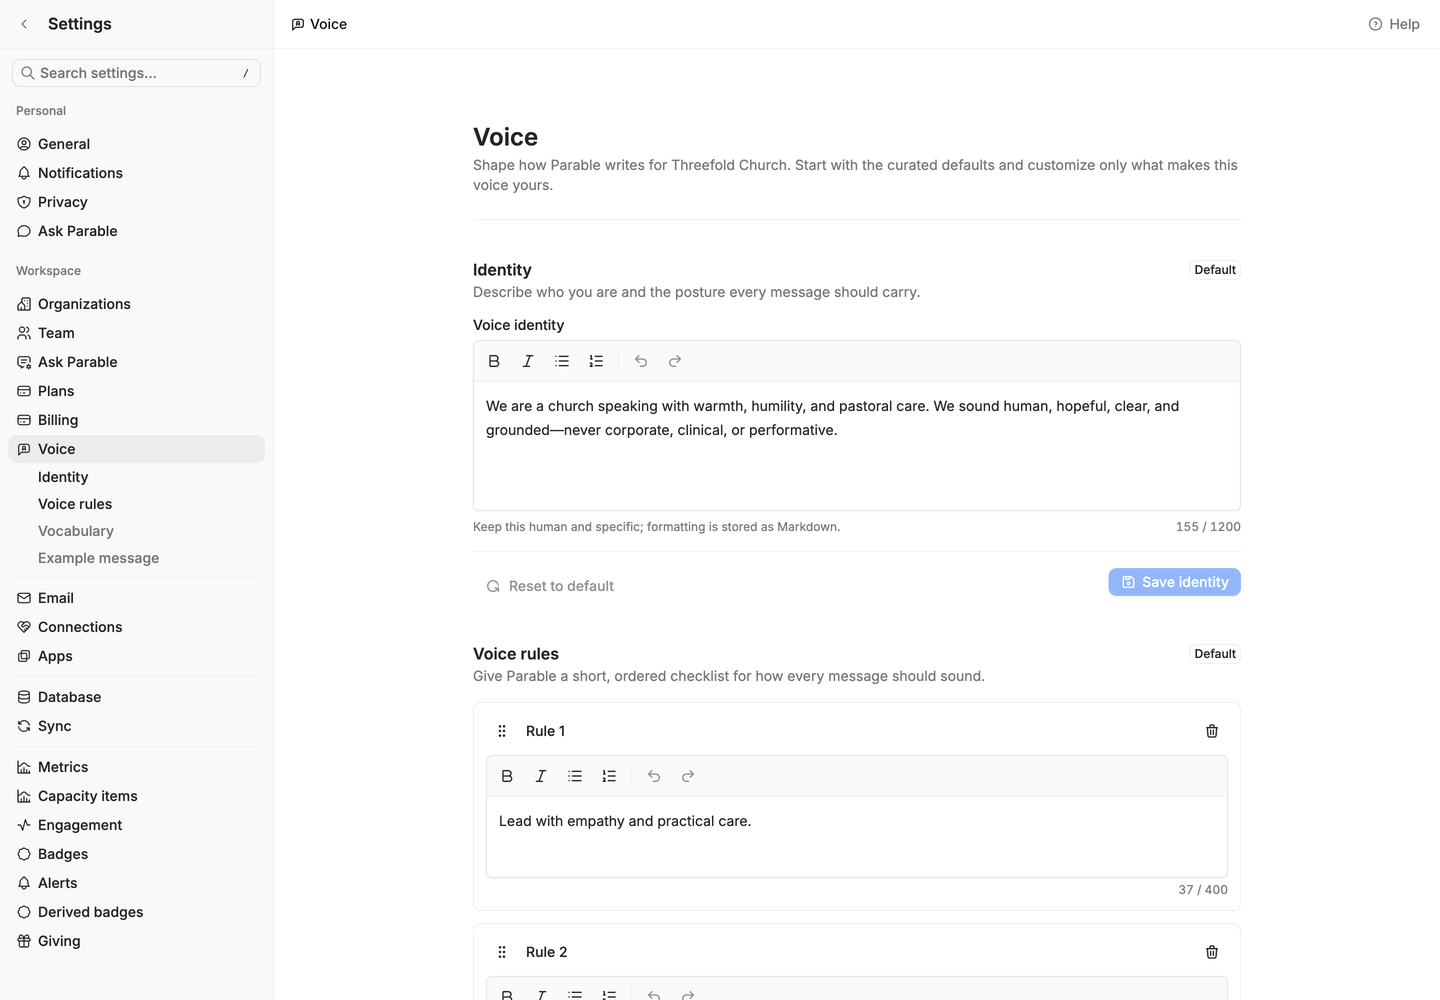Image resolution: width=1440 pixels, height=1000 pixels.
Task: Open Giving settings
Action: click(136, 941)
